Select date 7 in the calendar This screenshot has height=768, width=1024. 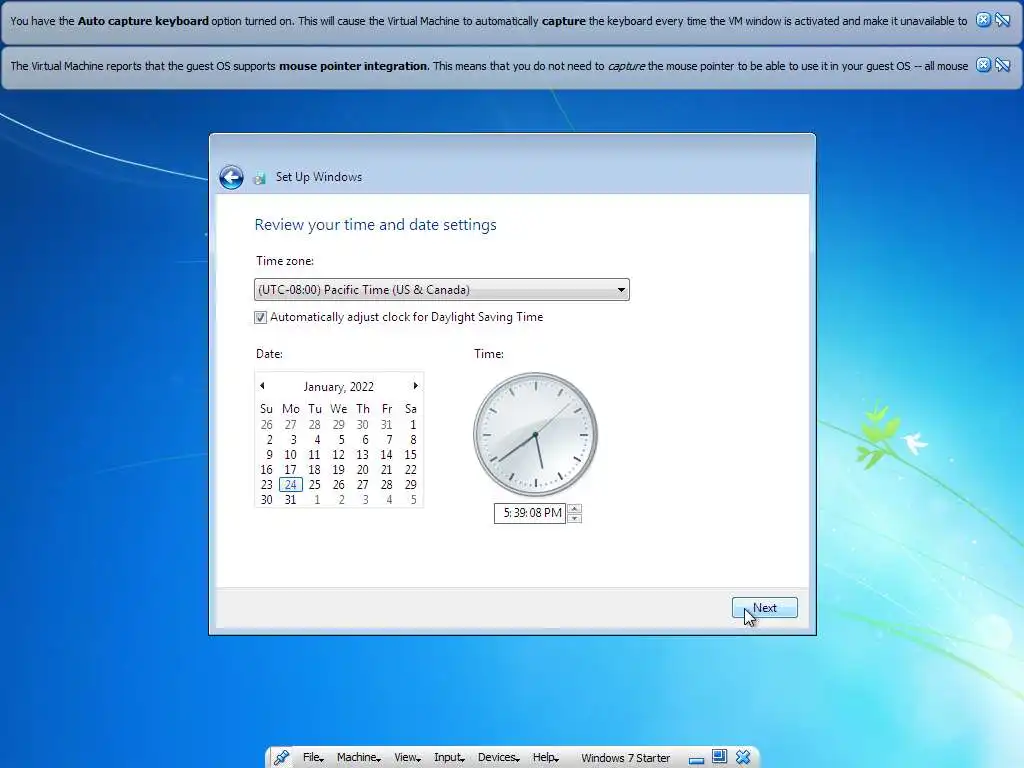tap(389, 440)
